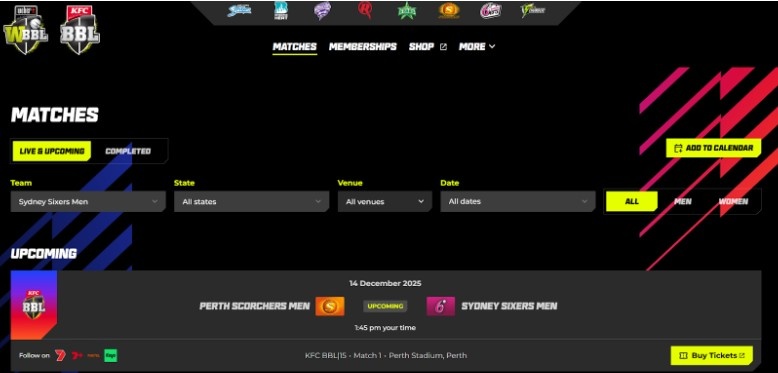The width and height of the screenshot is (778, 373).
Task: Open the Team dropdown showing Sydney Sixers Men
Action: [88, 202]
